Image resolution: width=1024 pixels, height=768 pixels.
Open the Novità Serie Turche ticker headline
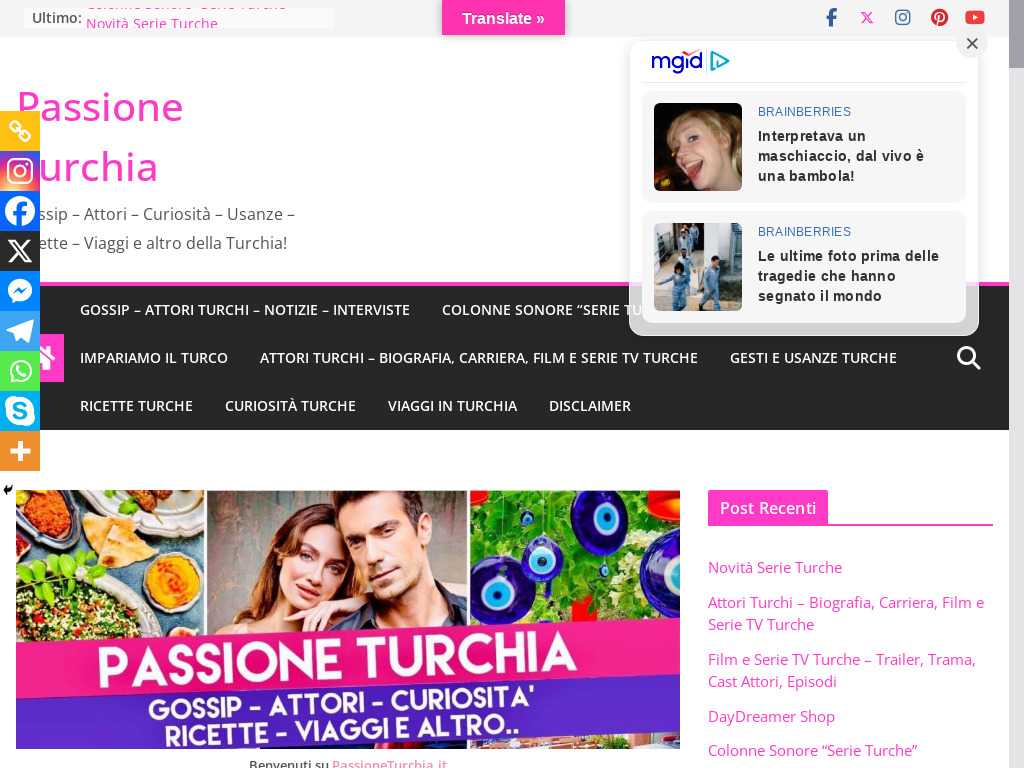pyautogui.click(x=152, y=24)
